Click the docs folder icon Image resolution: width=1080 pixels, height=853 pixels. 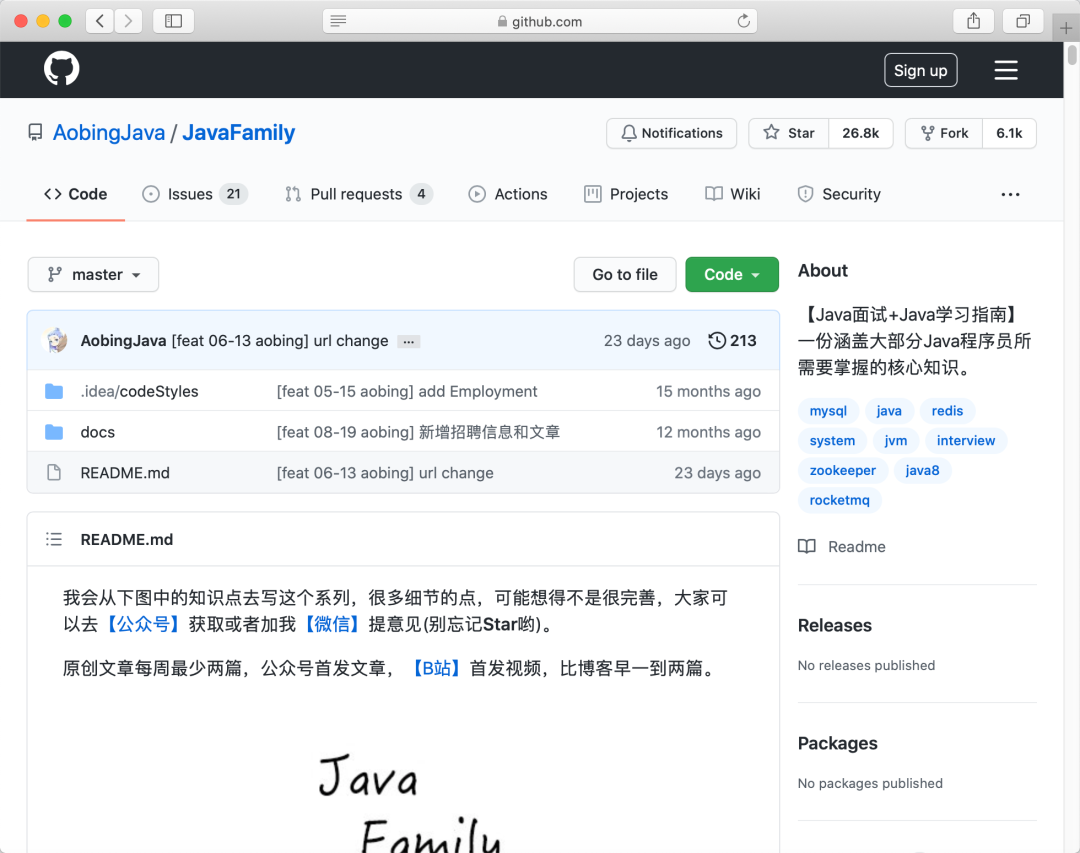coord(54,432)
